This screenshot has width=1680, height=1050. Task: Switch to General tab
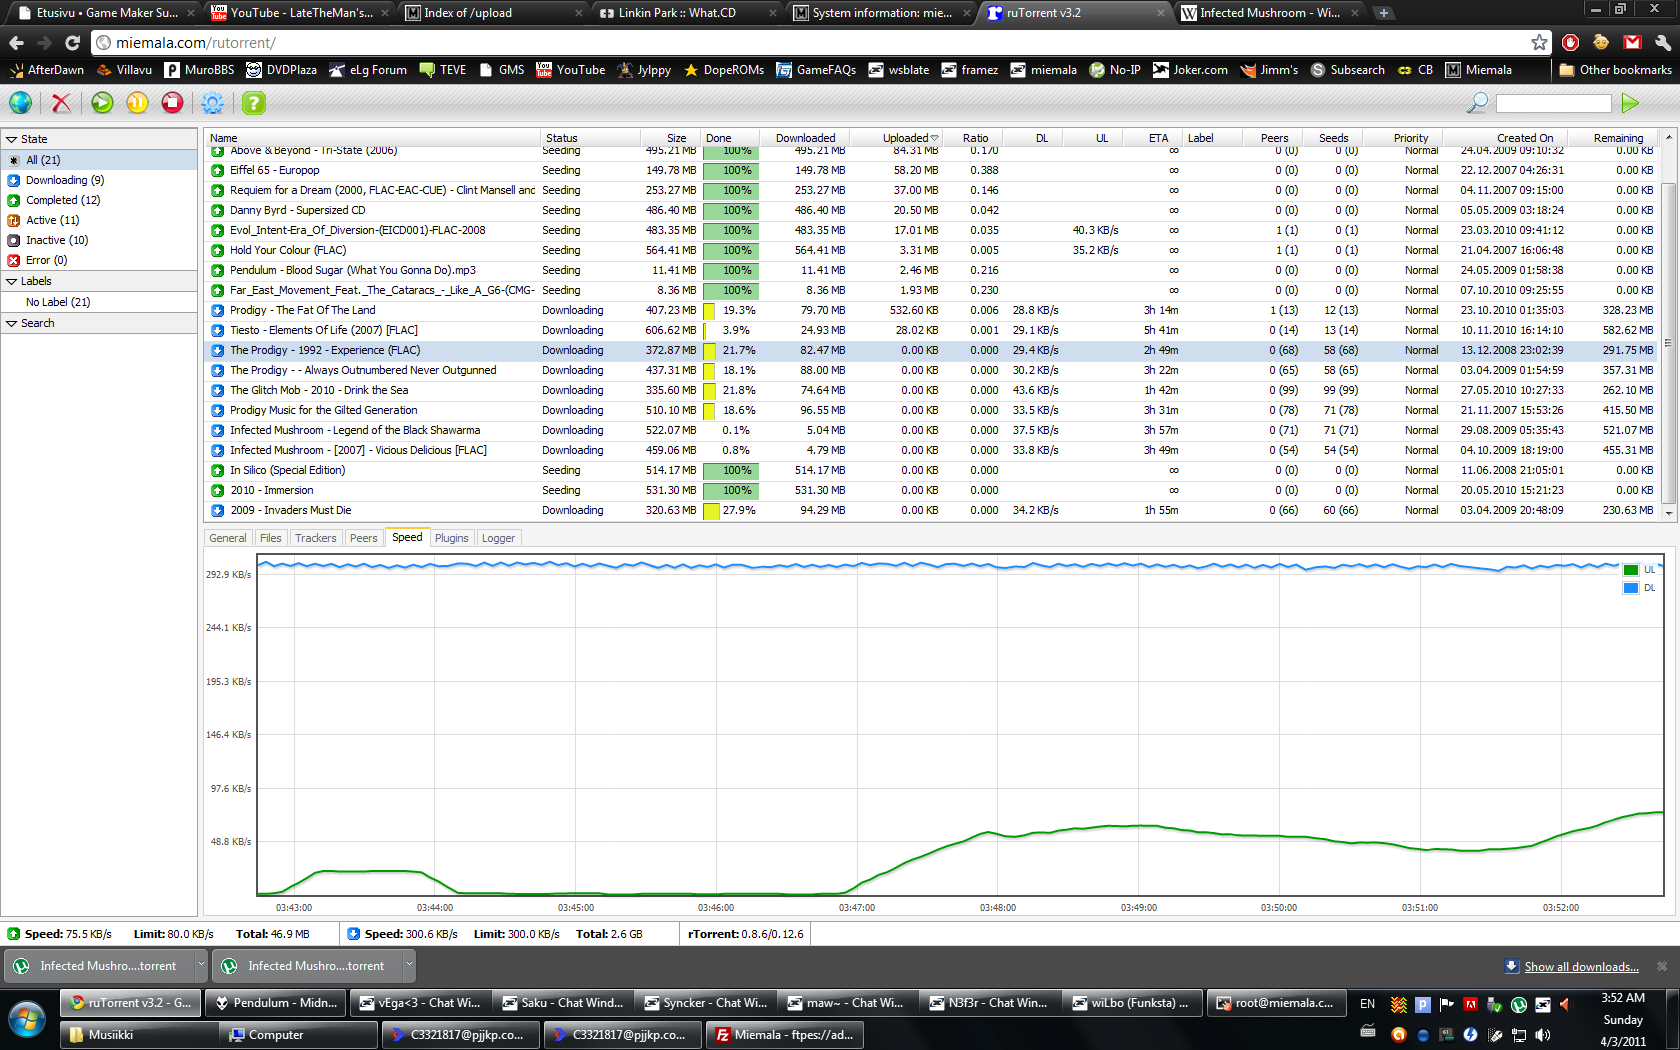(x=228, y=538)
